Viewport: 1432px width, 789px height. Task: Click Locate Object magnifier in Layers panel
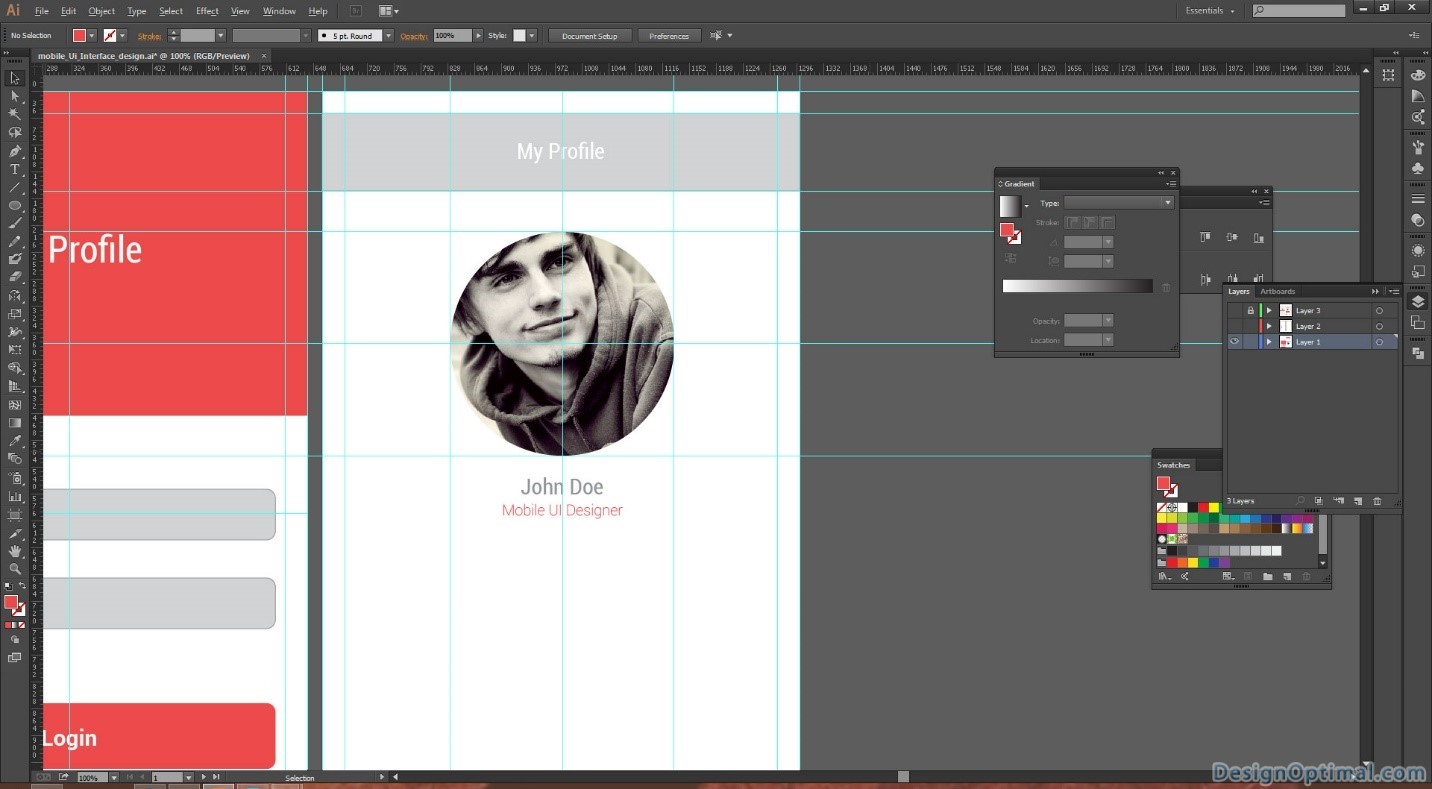(1301, 501)
